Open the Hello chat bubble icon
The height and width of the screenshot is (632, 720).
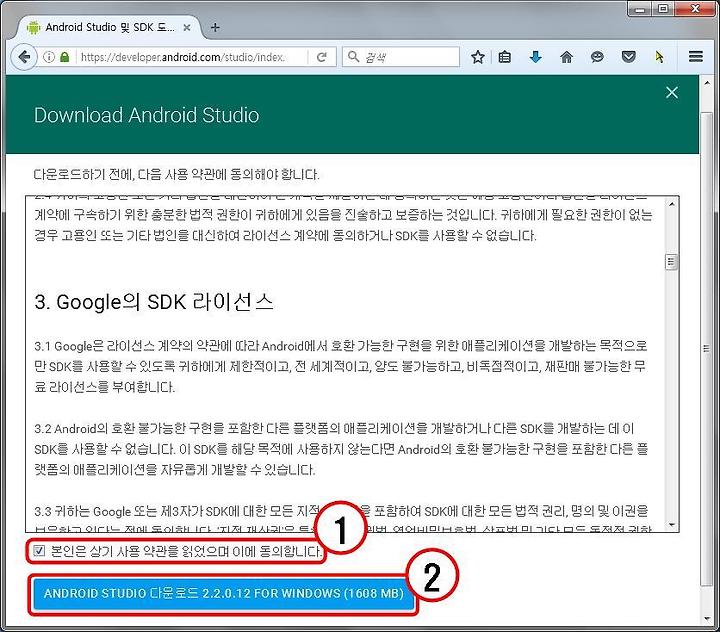click(x=597, y=57)
